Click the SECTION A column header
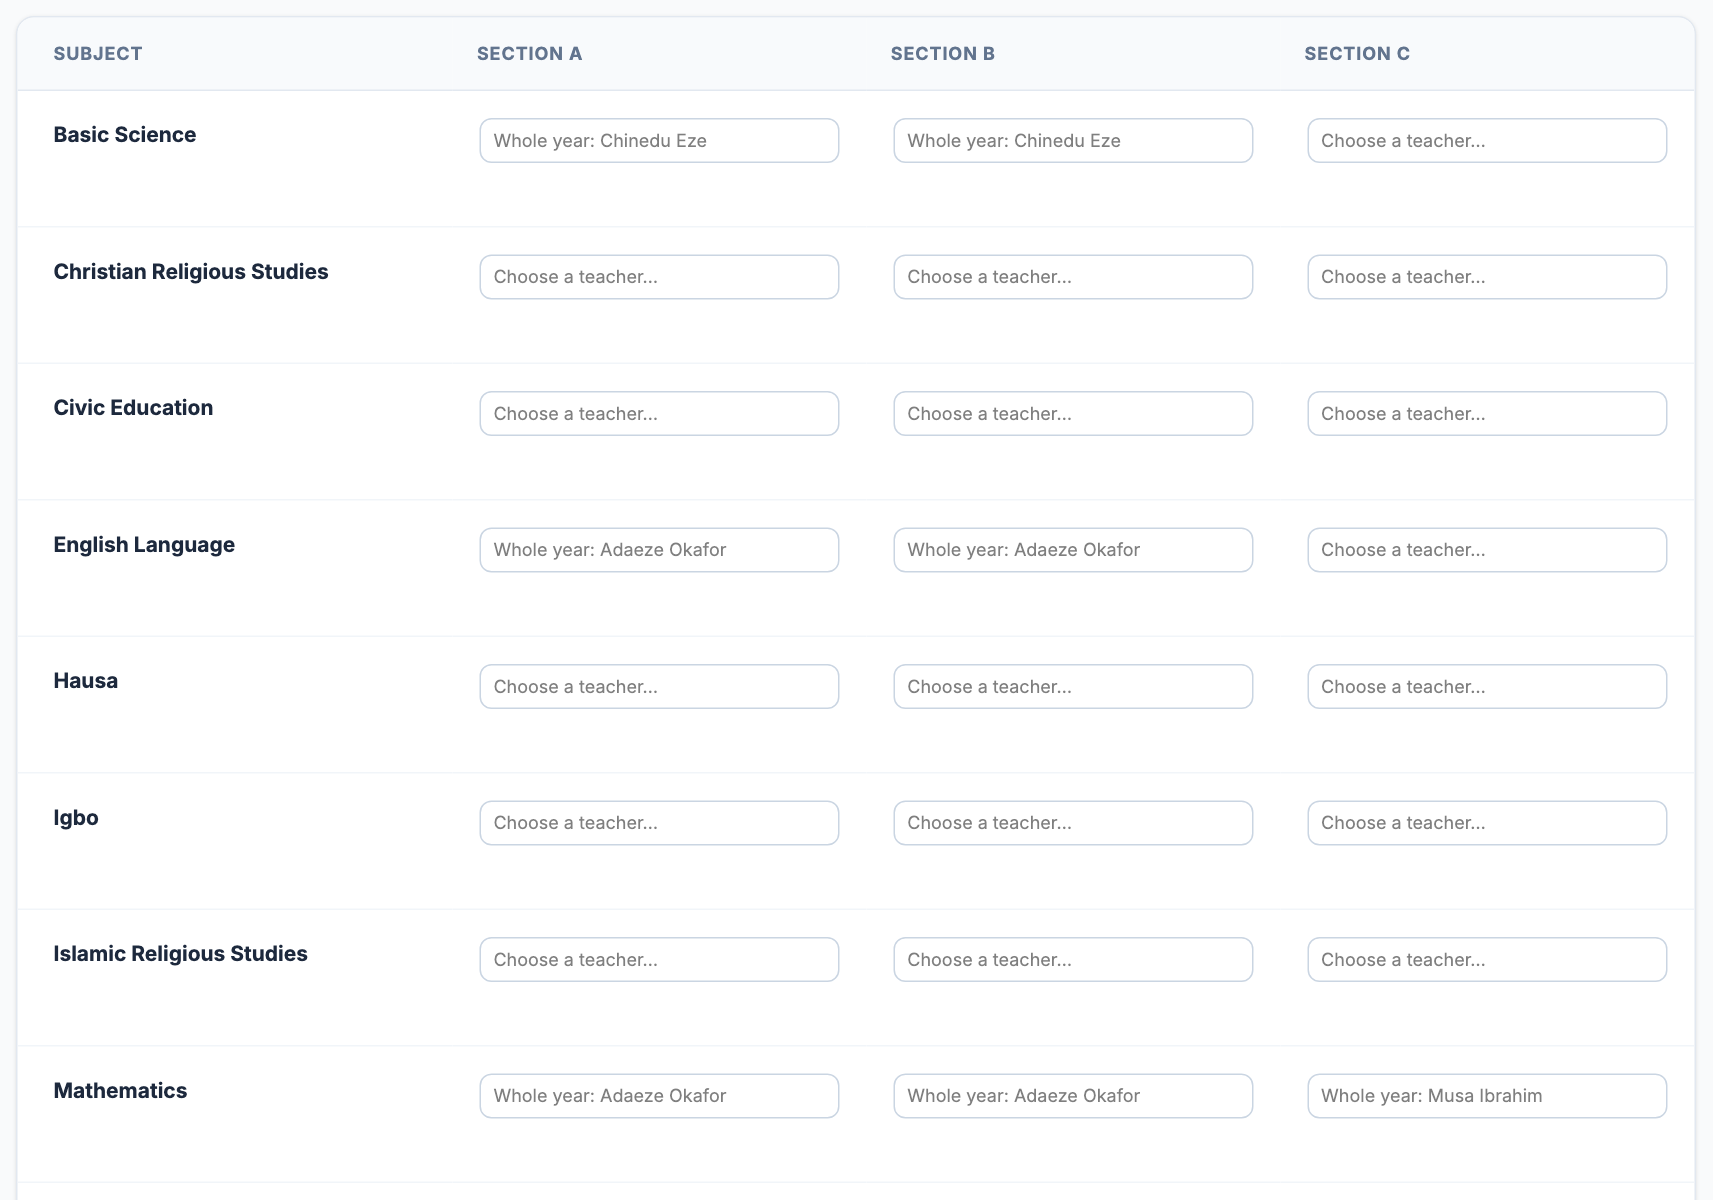1713x1200 pixels. pos(529,54)
